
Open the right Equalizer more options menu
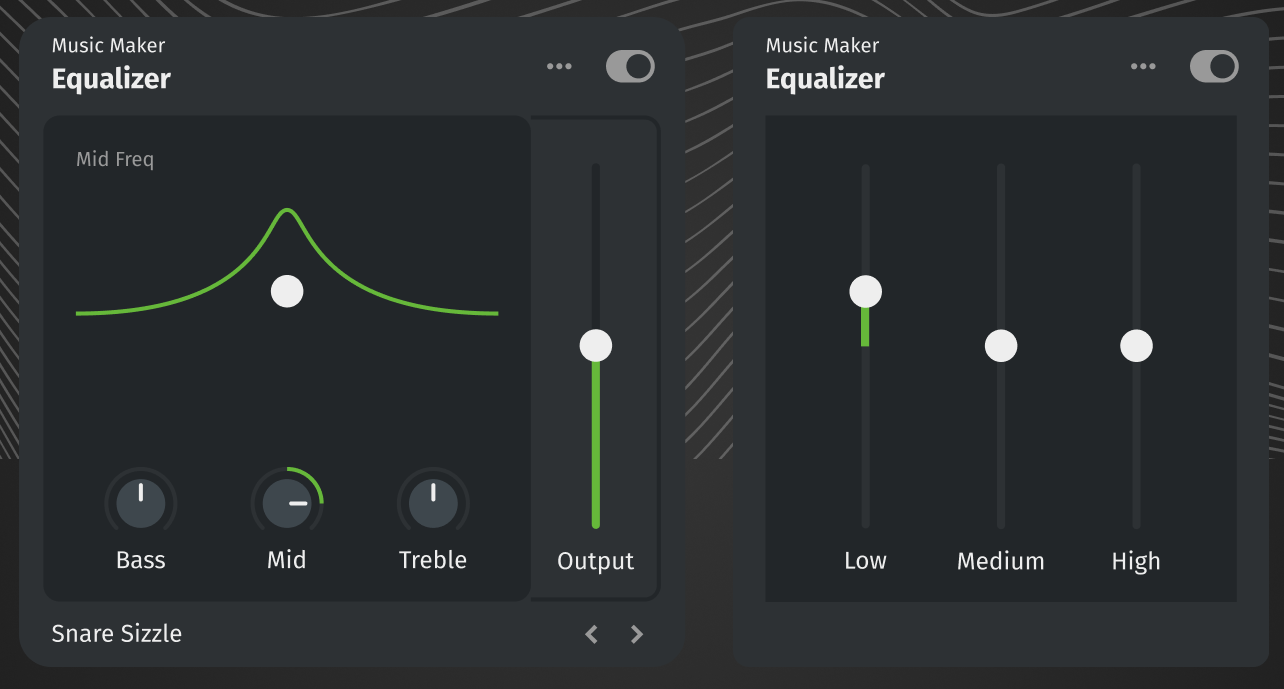click(x=1143, y=67)
